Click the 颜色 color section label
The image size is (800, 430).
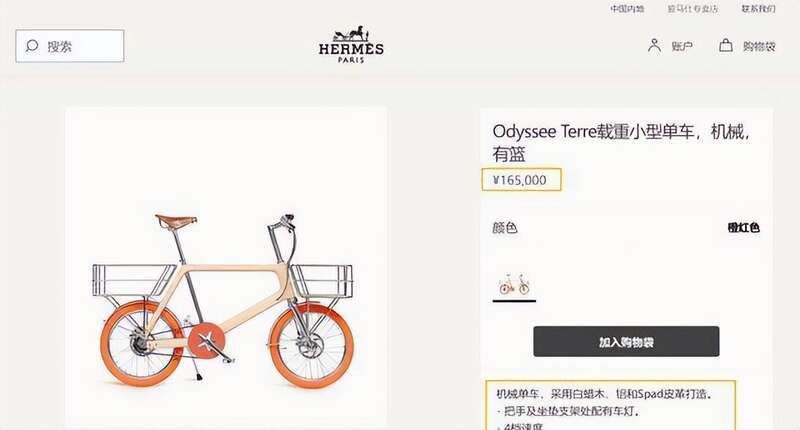coord(505,227)
